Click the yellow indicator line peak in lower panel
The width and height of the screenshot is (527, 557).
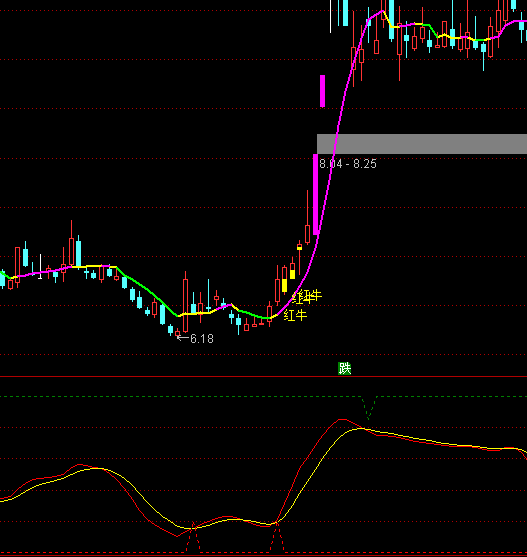(x=359, y=429)
